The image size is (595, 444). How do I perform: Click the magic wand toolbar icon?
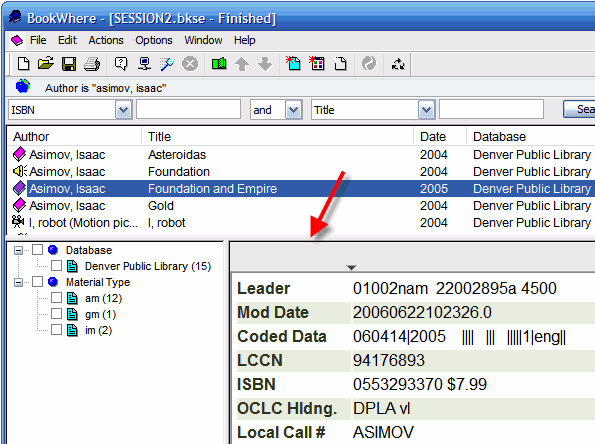[167, 64]
